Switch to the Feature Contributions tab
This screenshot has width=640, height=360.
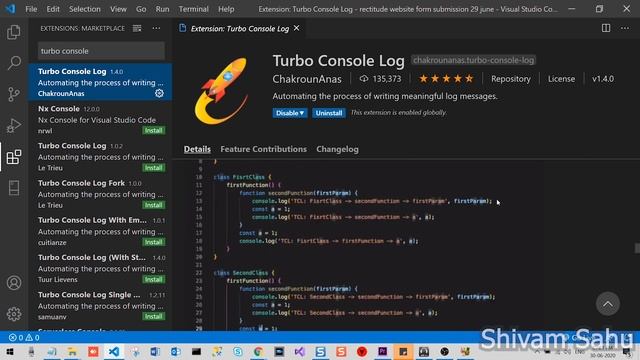pos(263,149)
